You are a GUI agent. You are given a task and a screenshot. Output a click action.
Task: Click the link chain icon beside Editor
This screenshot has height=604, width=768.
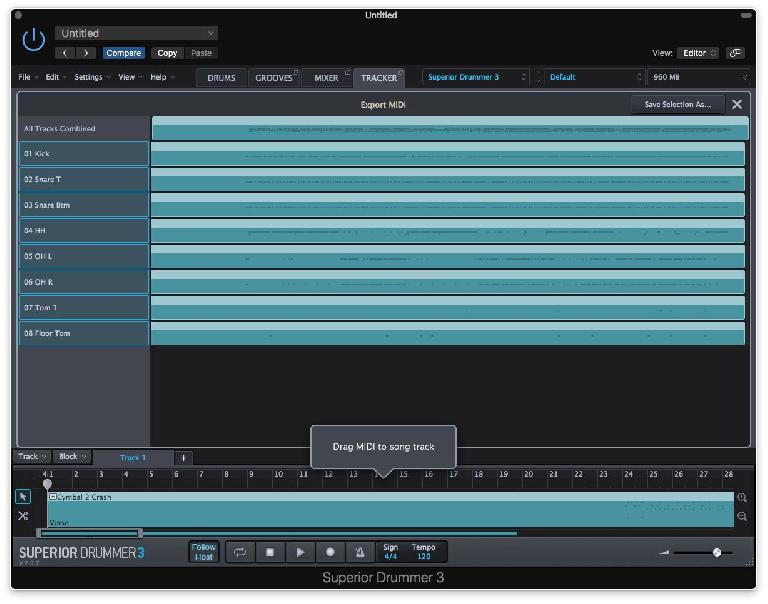(735, 53)
